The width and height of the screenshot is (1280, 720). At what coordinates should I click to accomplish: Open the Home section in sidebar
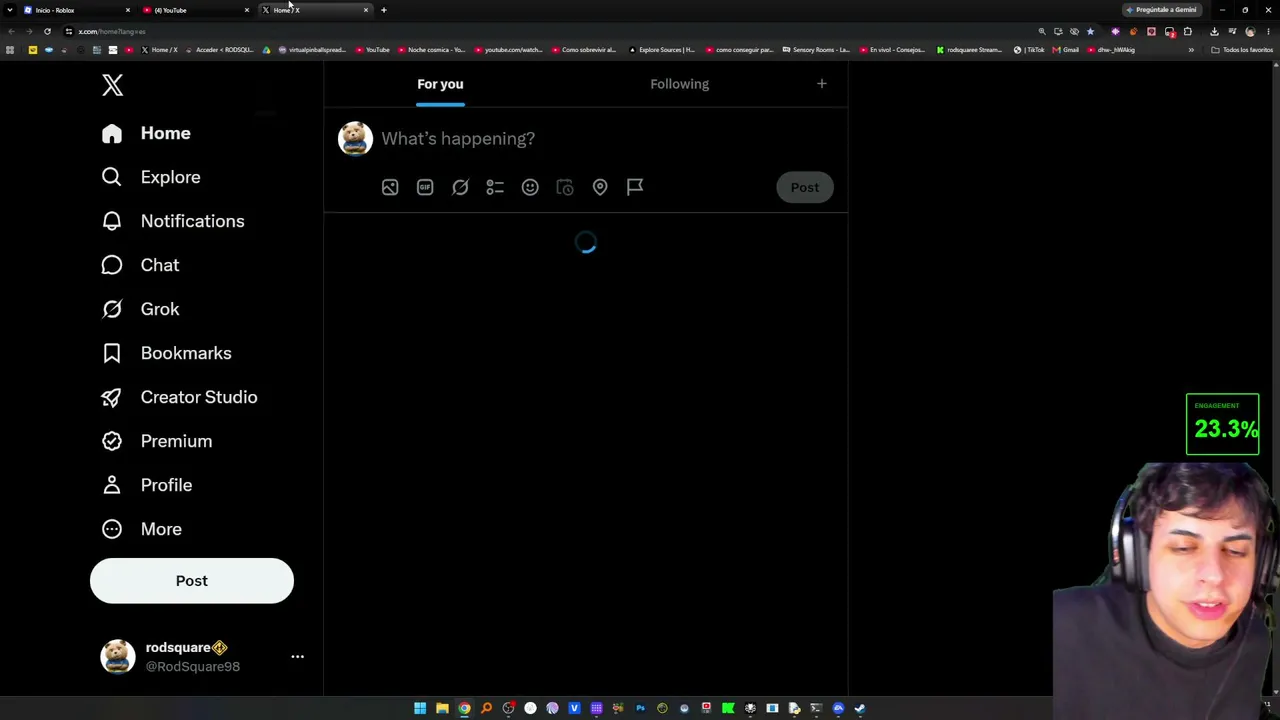(x=146, y=133)
